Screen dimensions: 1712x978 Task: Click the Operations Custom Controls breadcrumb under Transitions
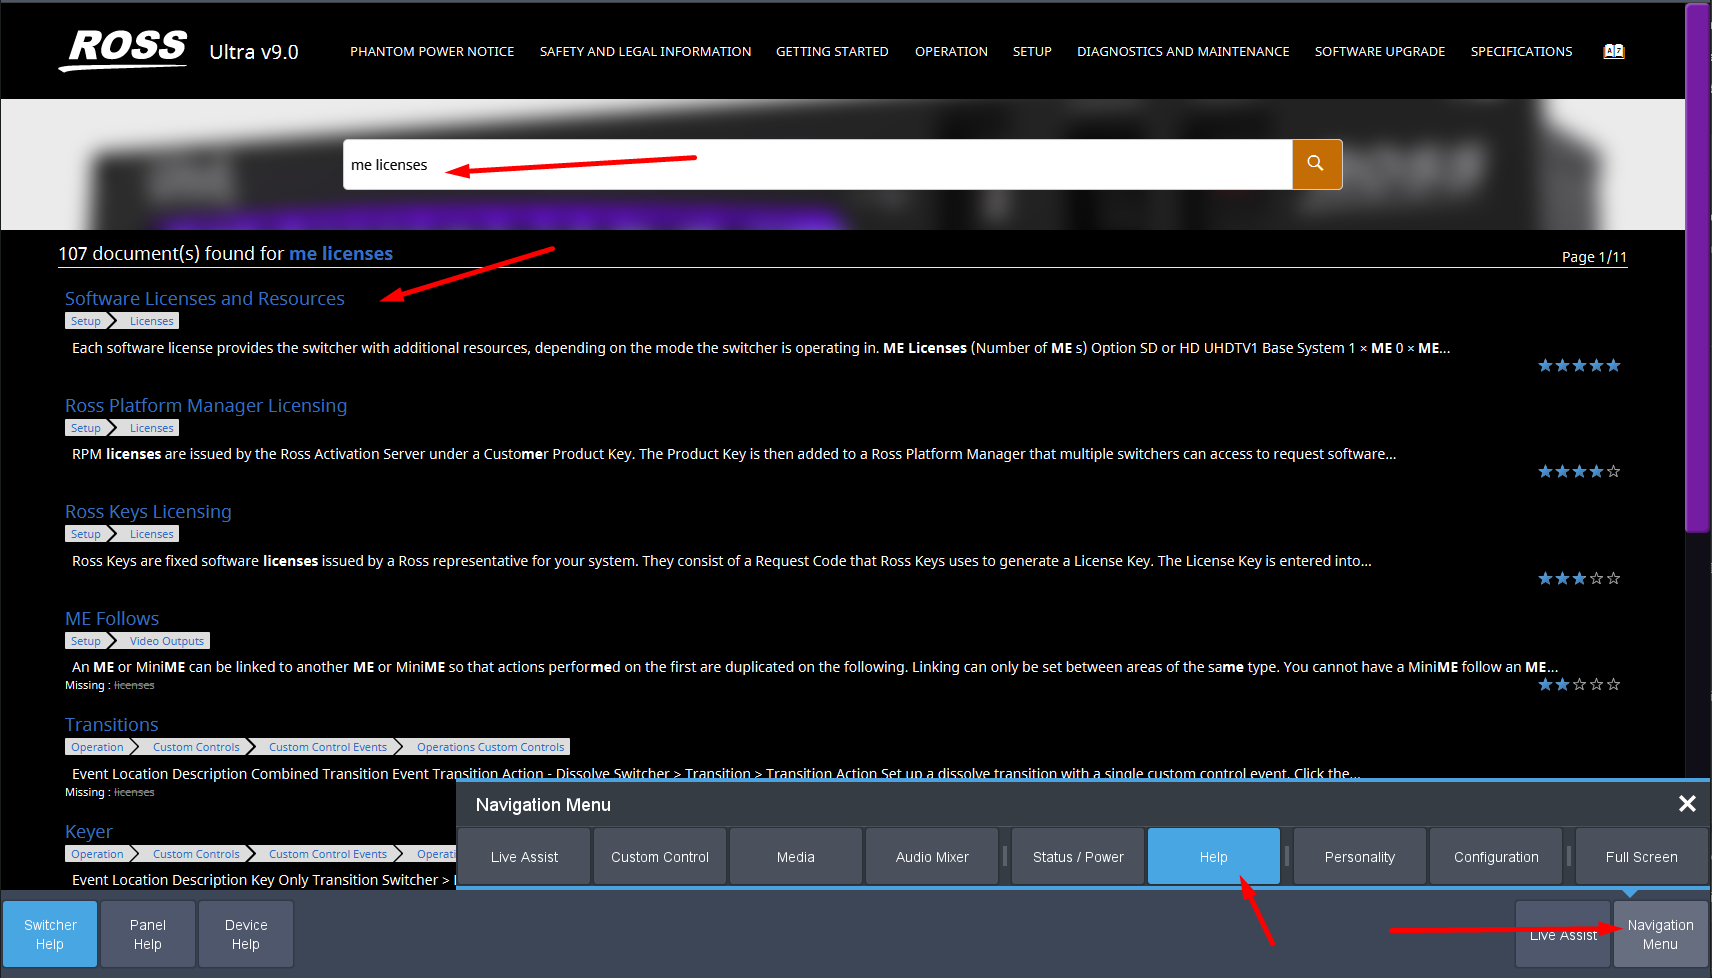[490, 747]
